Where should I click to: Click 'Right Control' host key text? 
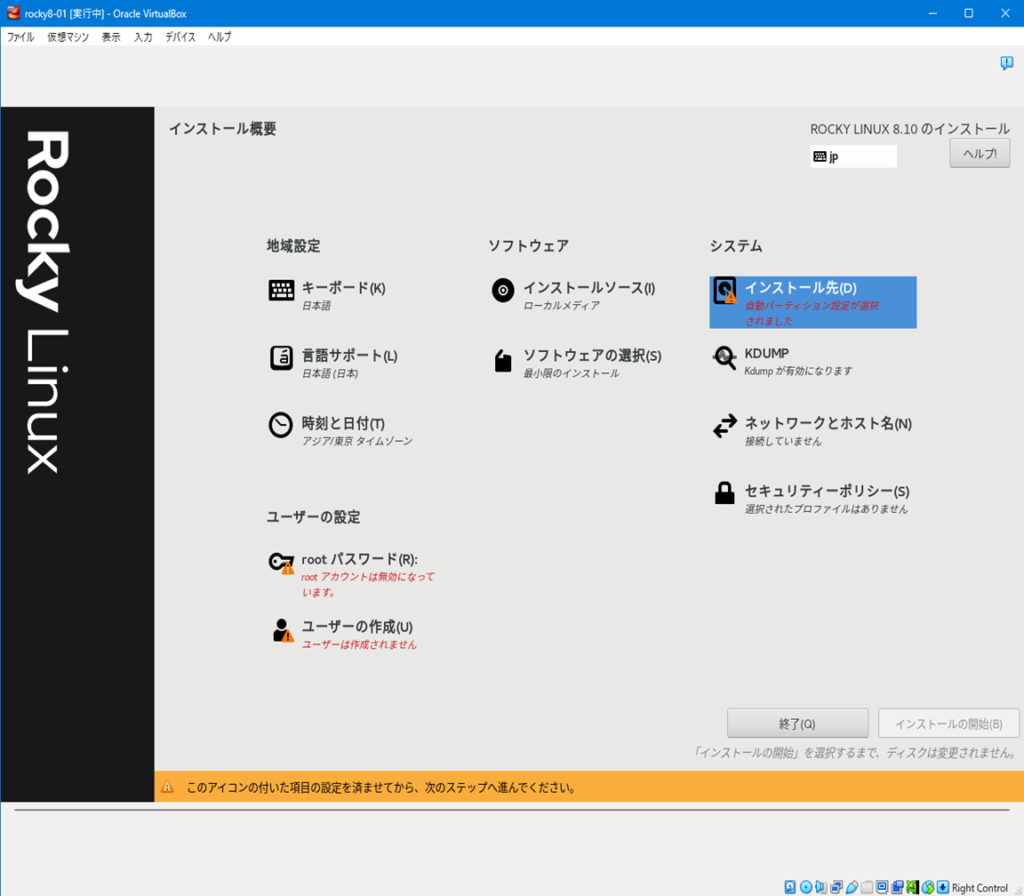coord(980,888)
